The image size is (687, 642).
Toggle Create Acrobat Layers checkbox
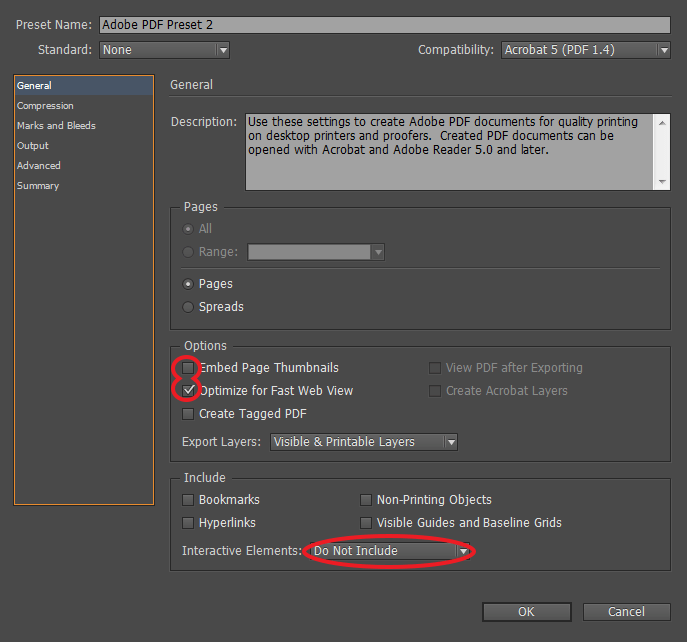point(435,390)
